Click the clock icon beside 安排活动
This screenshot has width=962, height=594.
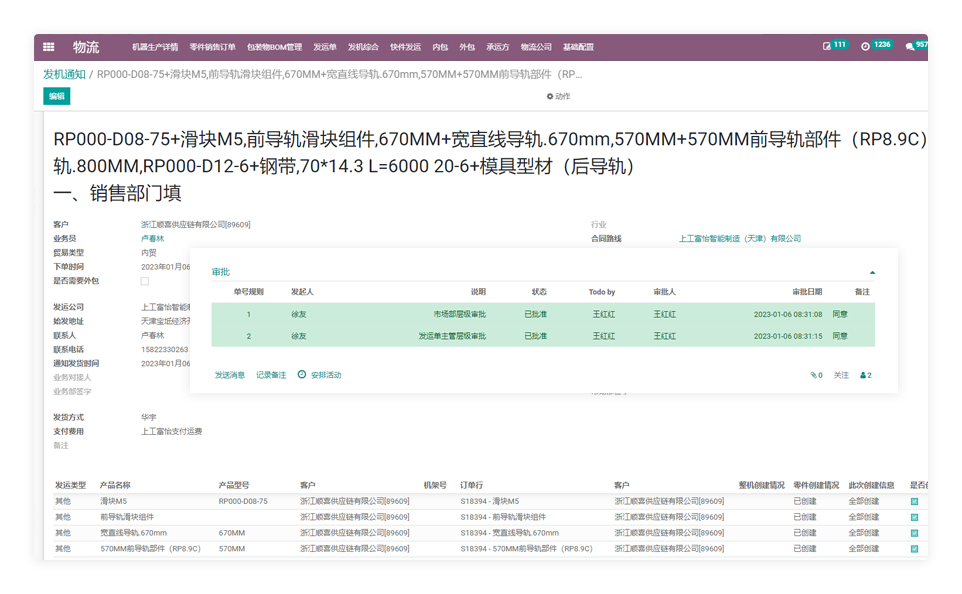coord(302,375)
